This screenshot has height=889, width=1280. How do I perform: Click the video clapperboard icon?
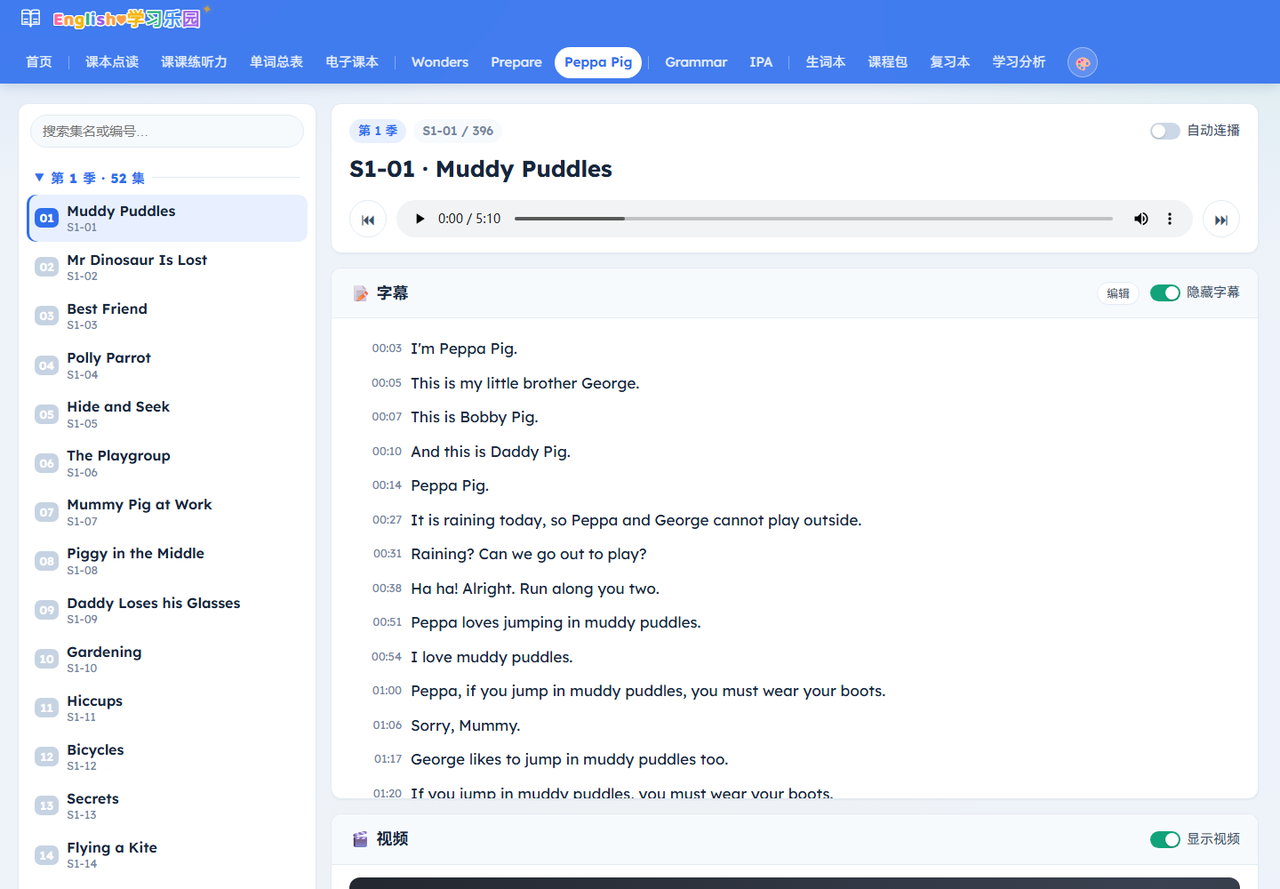(361, 839)
